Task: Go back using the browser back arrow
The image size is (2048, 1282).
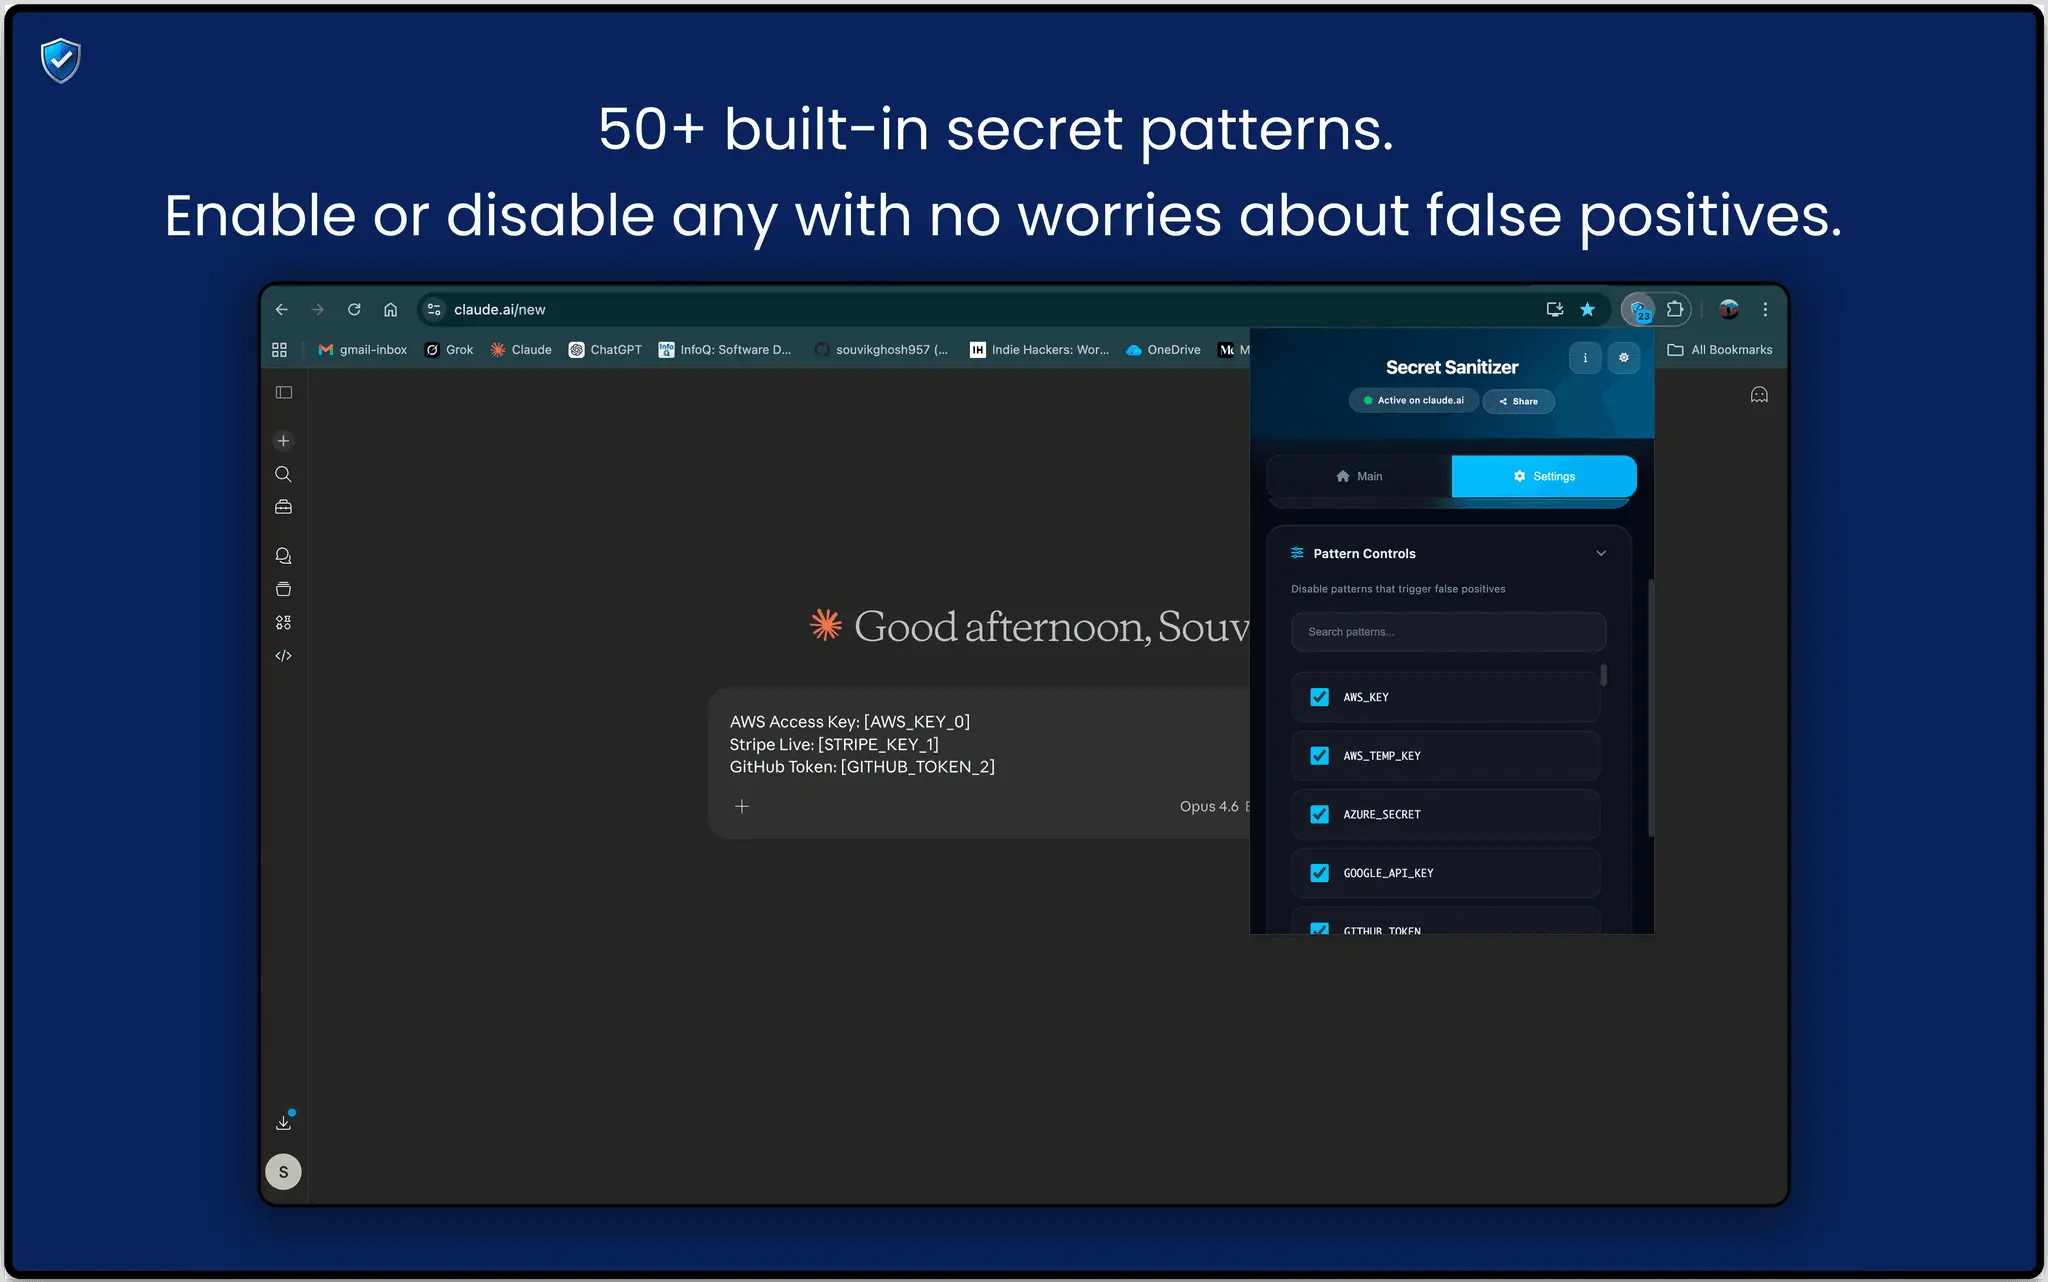Action: point(282,310)
